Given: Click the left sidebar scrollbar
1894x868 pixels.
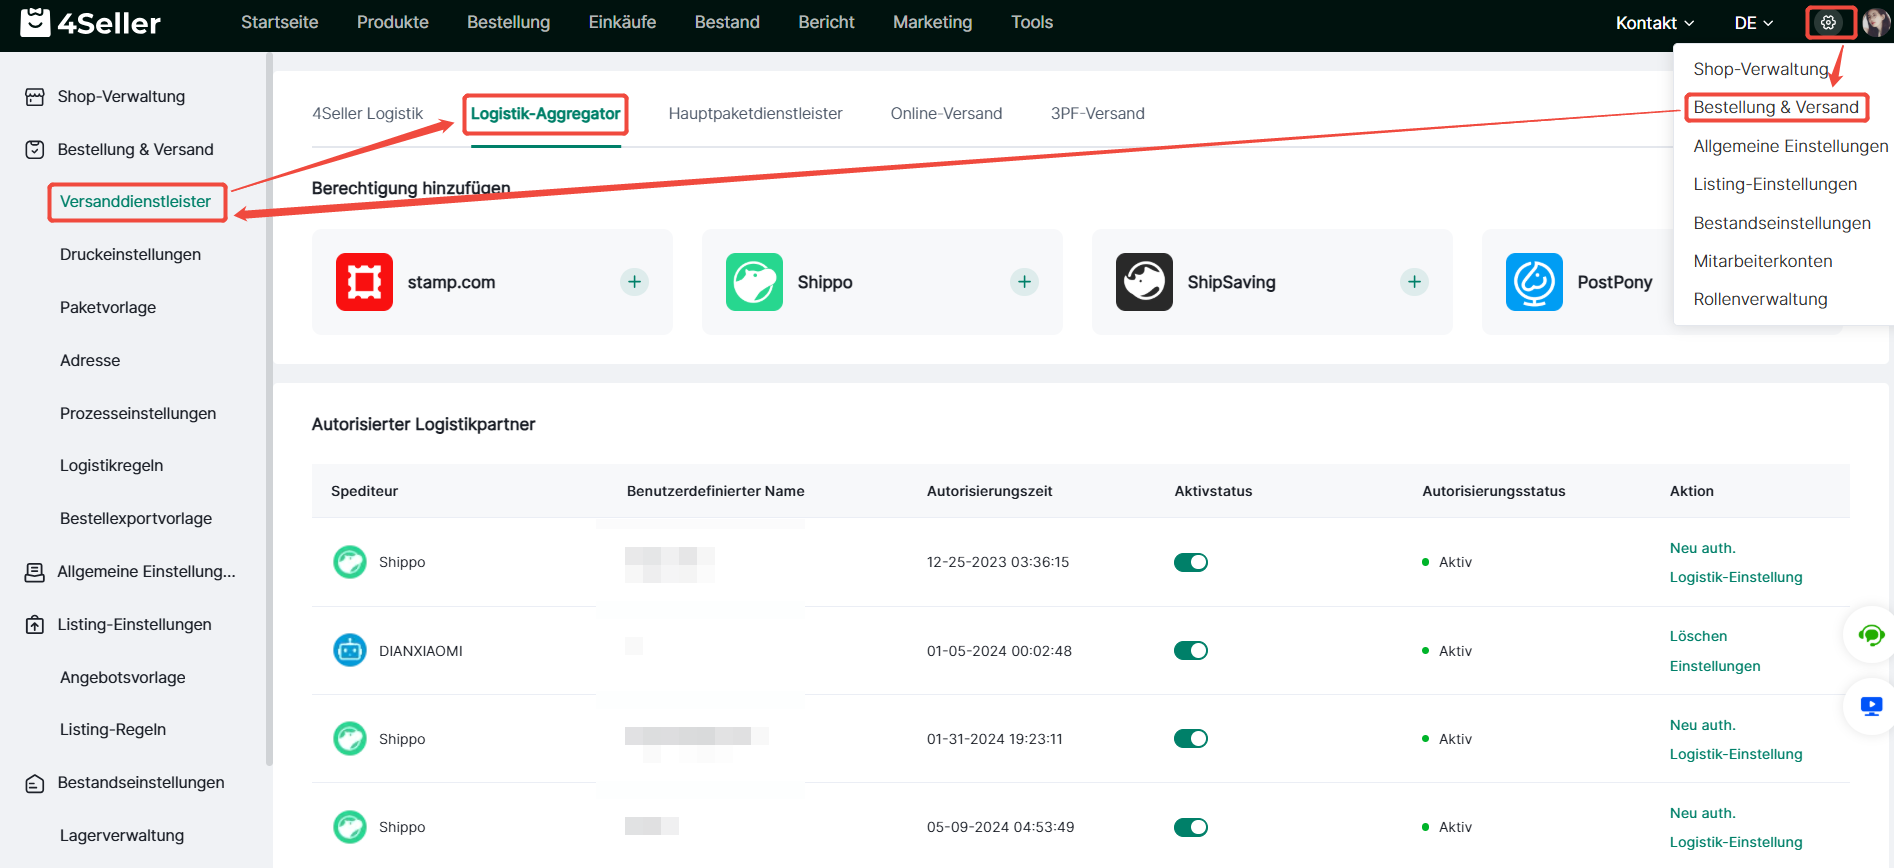Looking at the screenshot, I should [x=269, y=410].
